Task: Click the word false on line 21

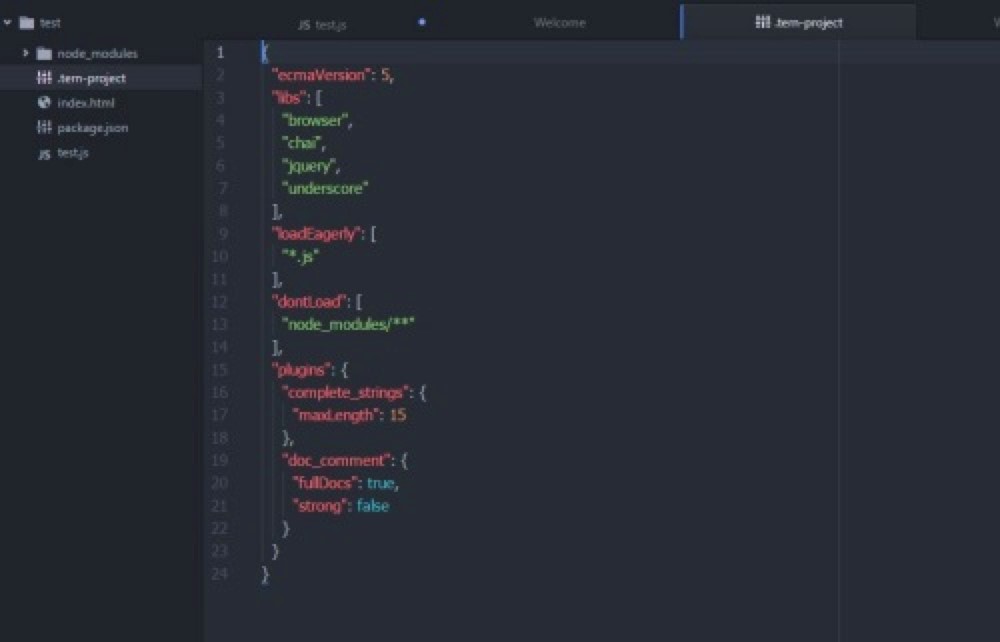Action: tap(372, 506)
